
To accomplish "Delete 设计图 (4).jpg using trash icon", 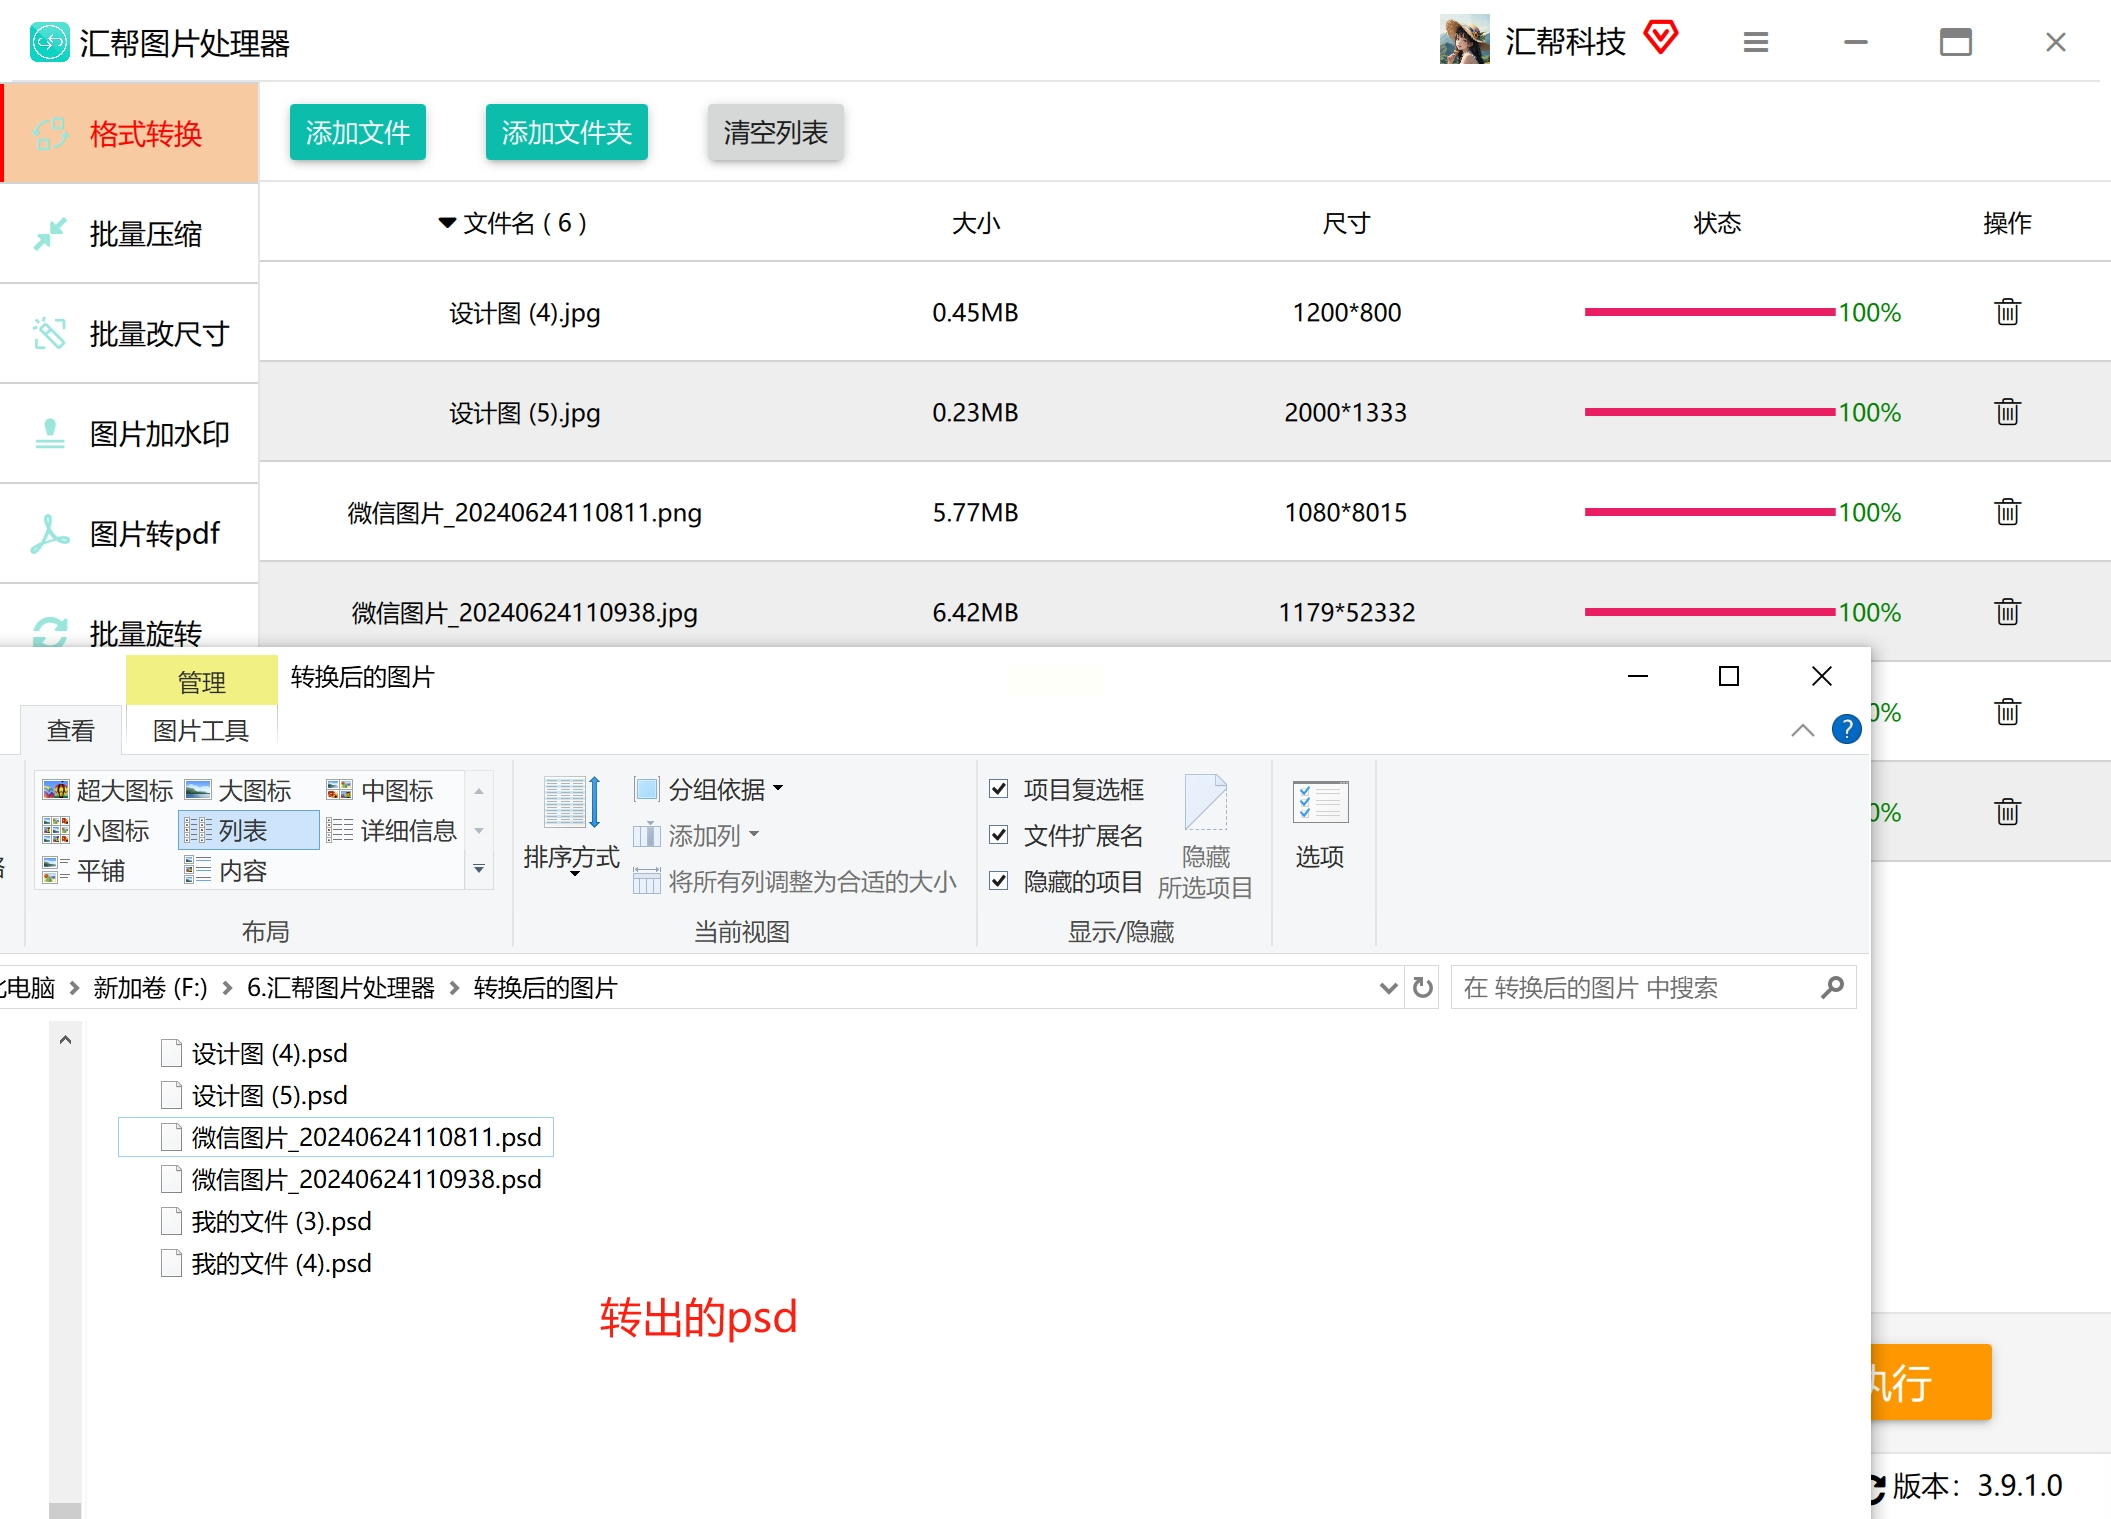I will (2007, 312).
